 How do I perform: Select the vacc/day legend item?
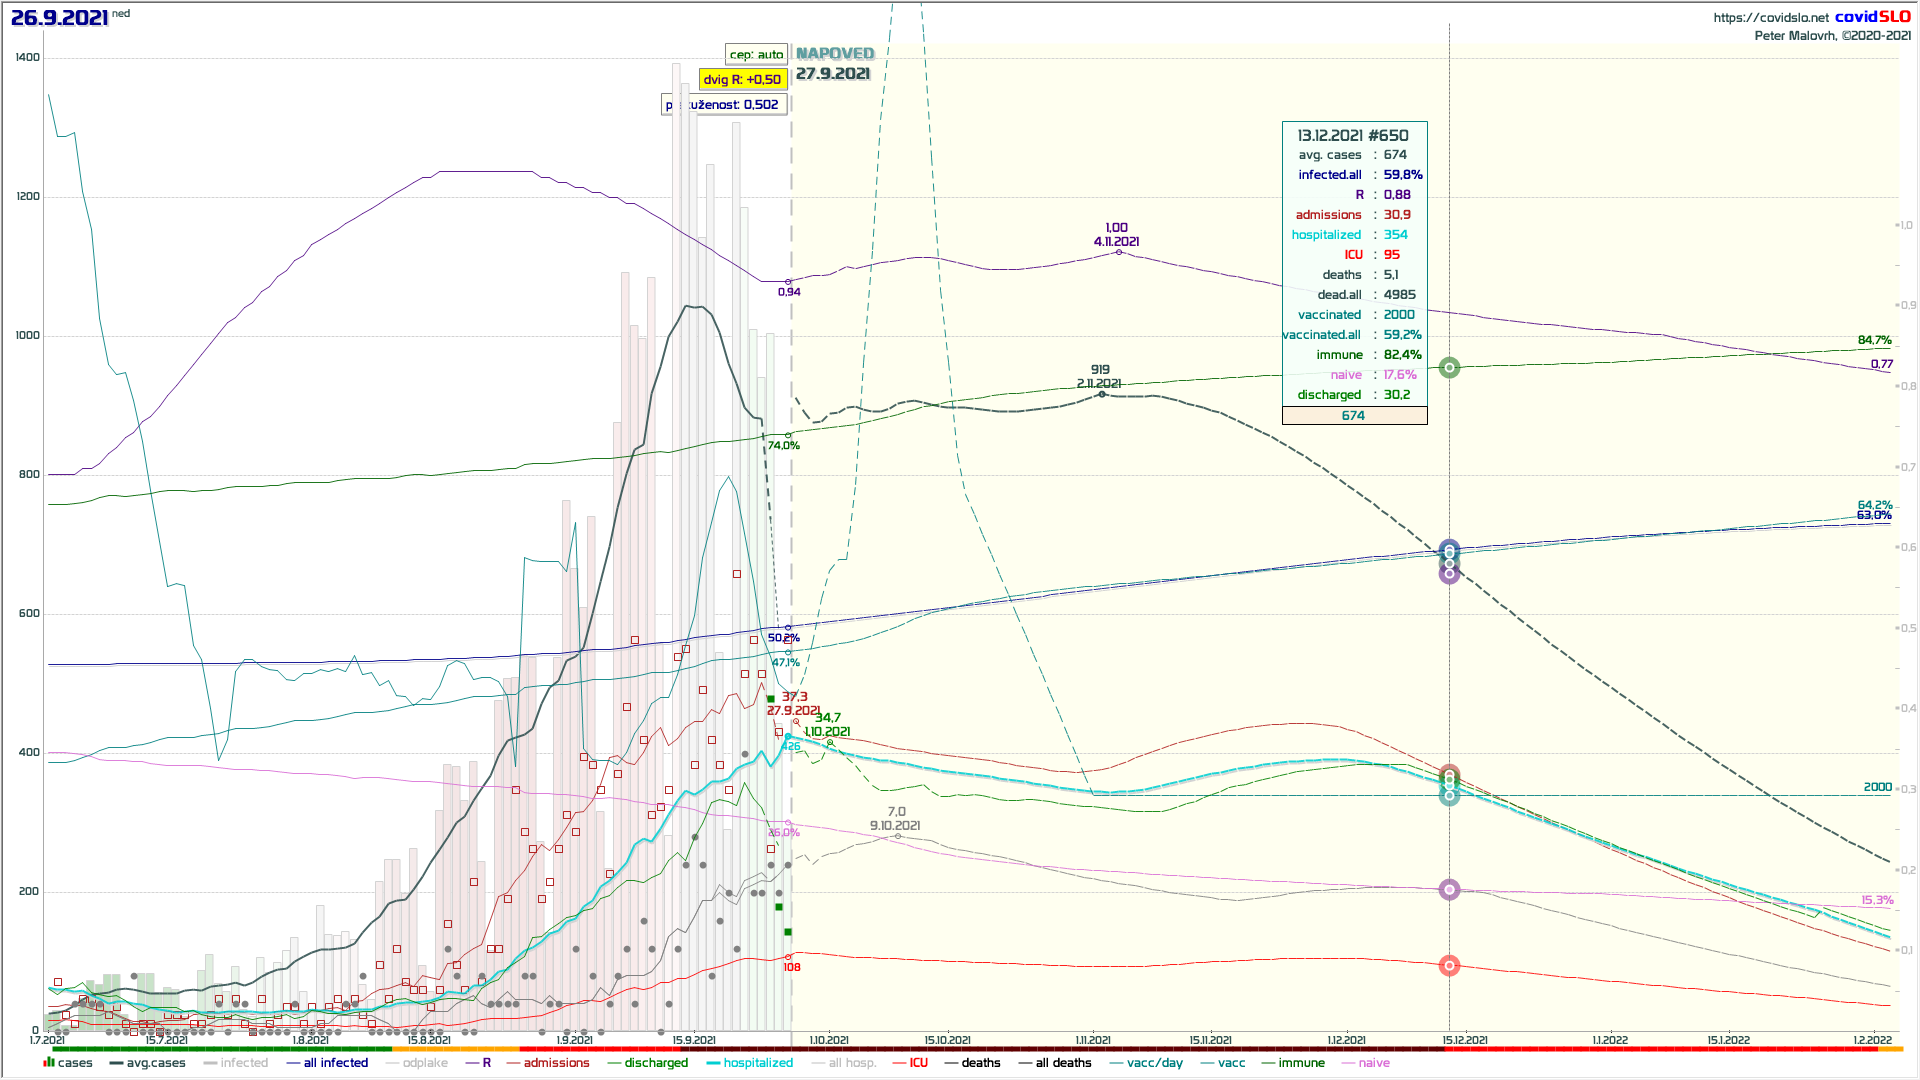point(1154,1062)
